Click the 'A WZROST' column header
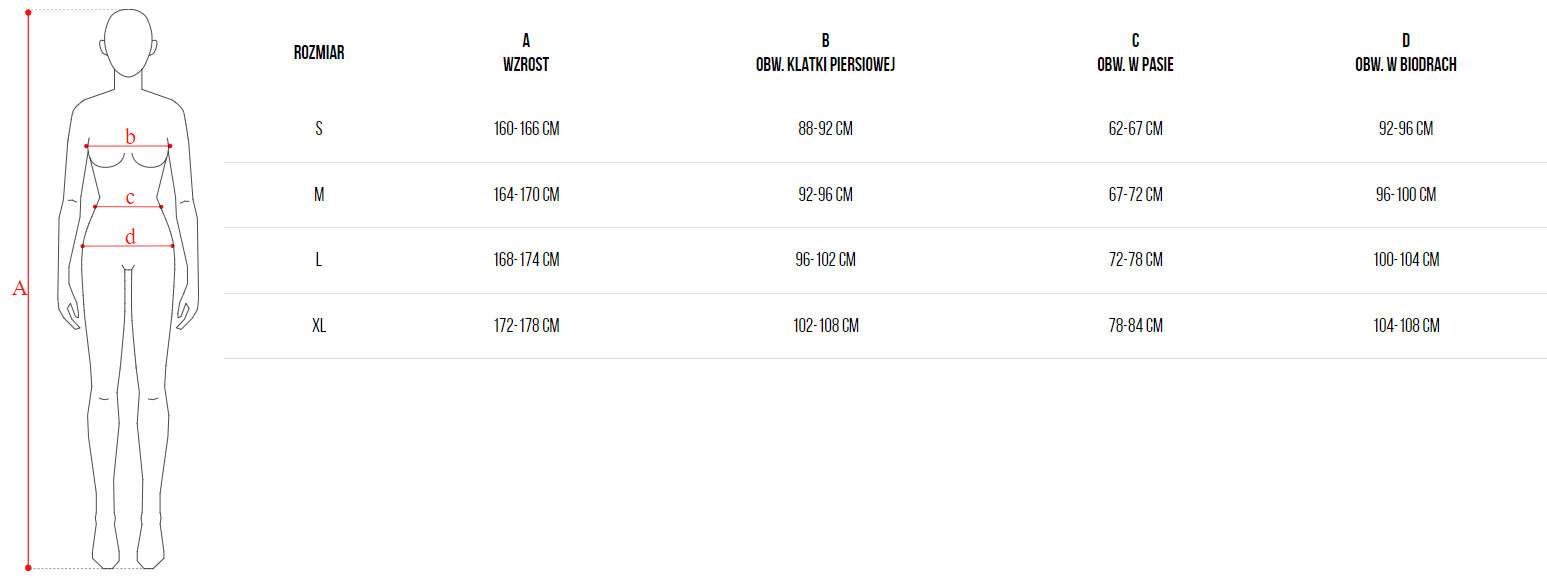Viewport: 1547px width, 578px height. pyautogui.click(x=526, y=53)
